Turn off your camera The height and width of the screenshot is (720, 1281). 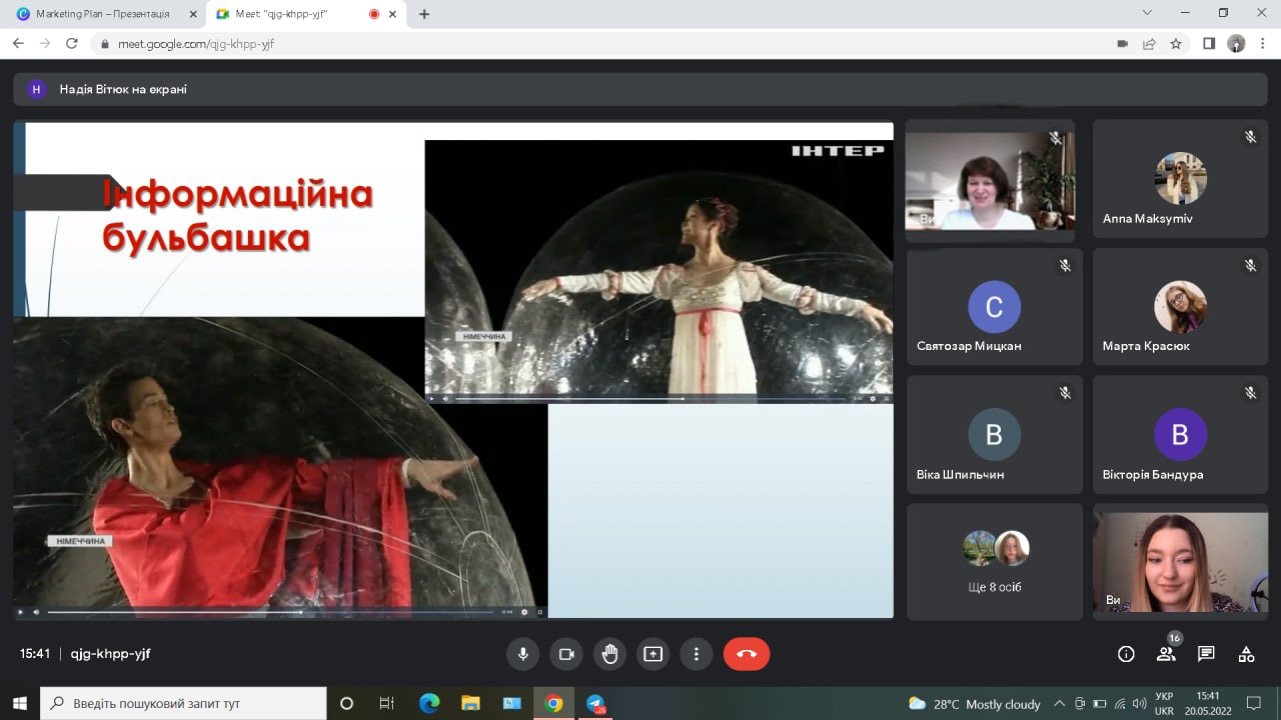(x=566, y=654)
